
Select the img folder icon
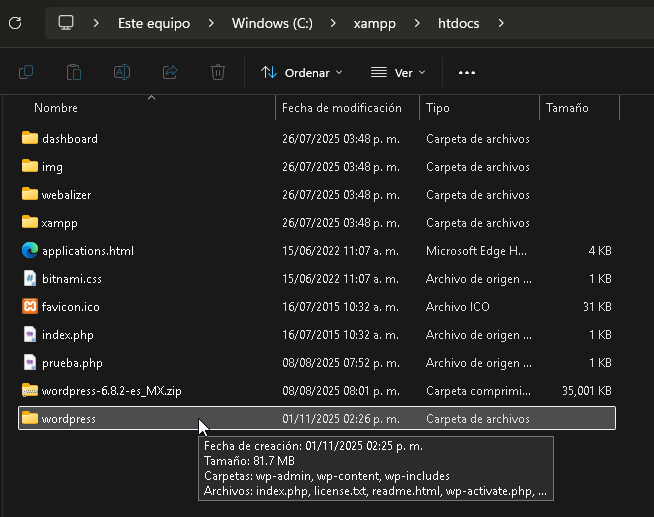click(x=30, y=166)
